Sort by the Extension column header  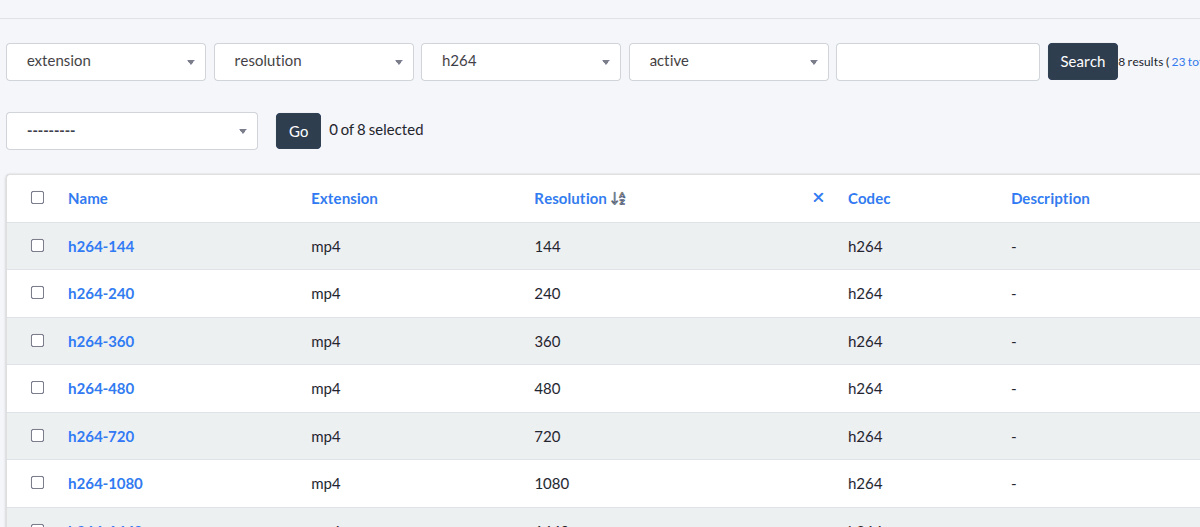(344, 199)
